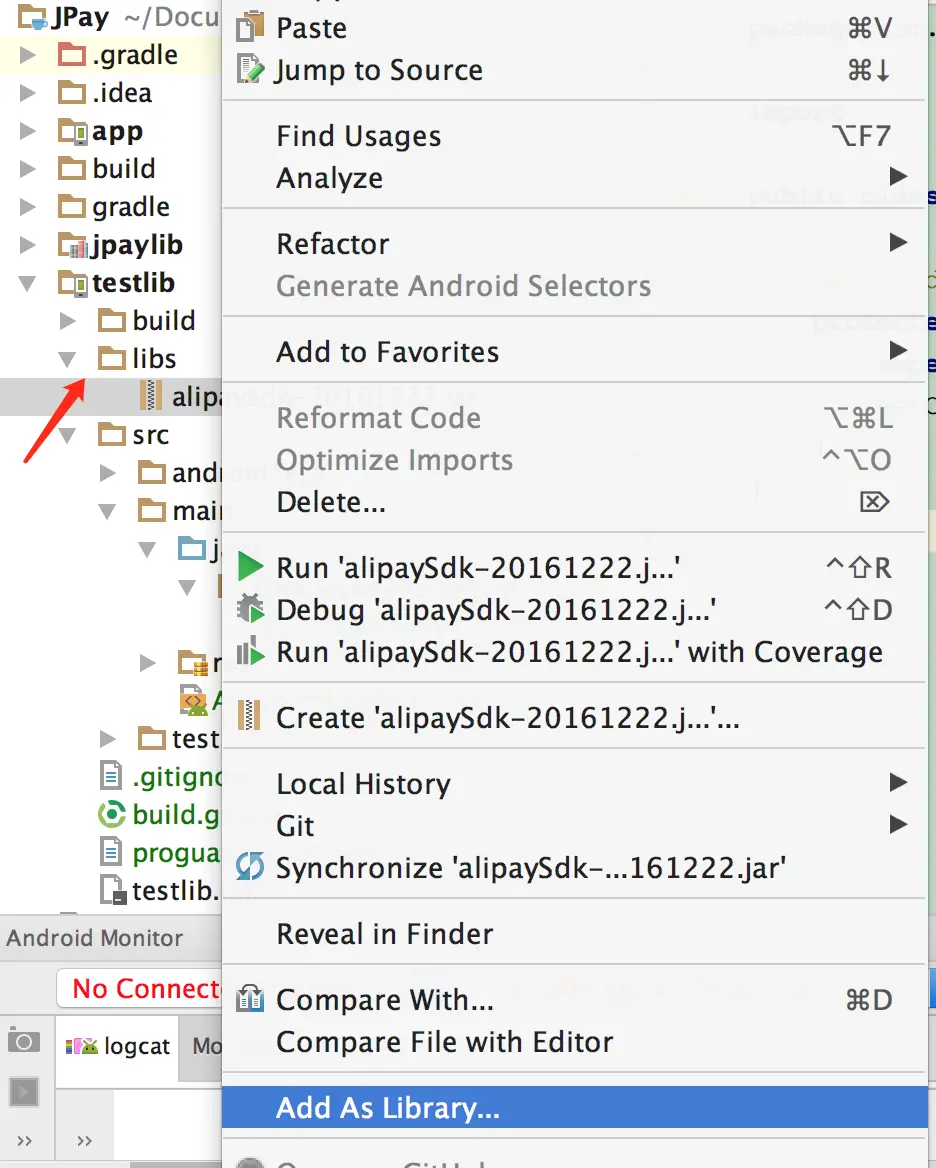
Task: Select Reveal in Finder
Action: pyautogui.click(x=574, y=933)
